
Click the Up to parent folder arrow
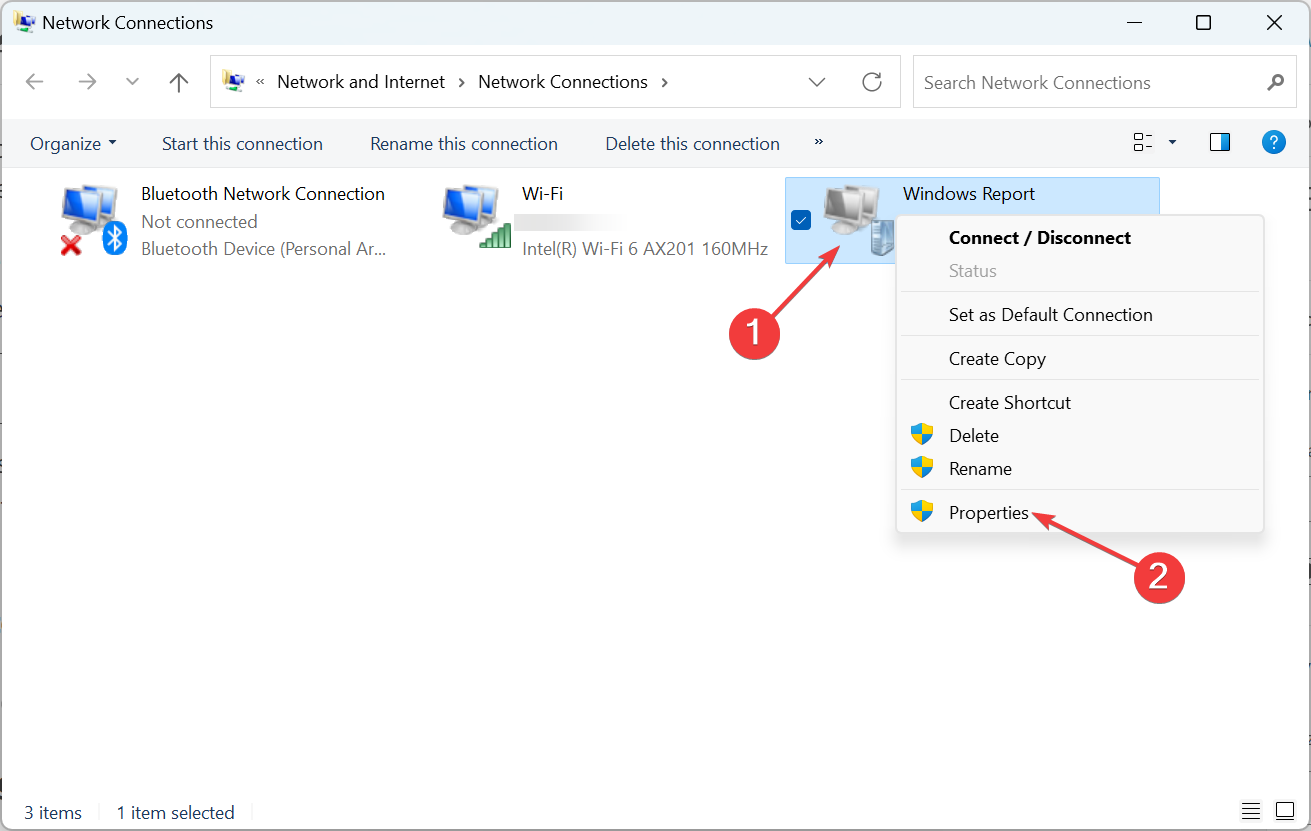179,82
